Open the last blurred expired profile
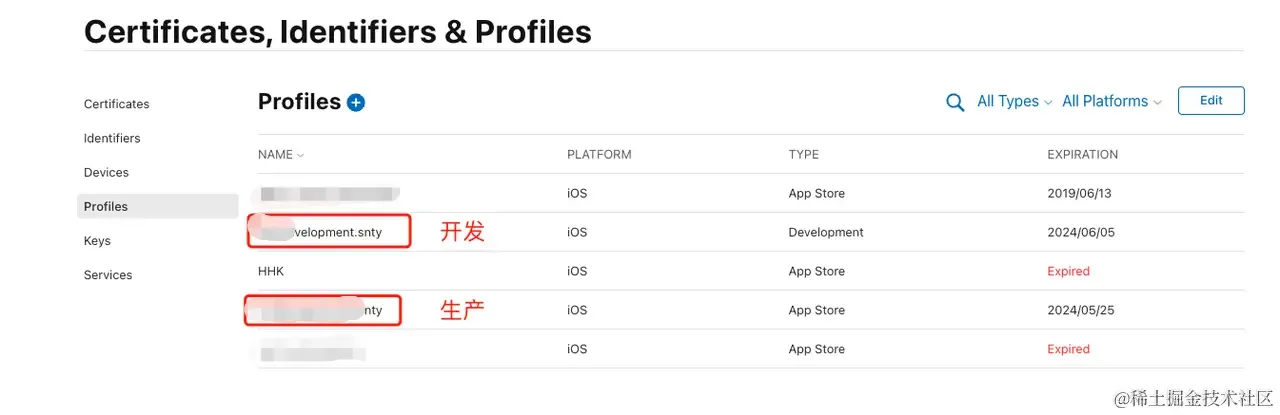 coord(751,349)
